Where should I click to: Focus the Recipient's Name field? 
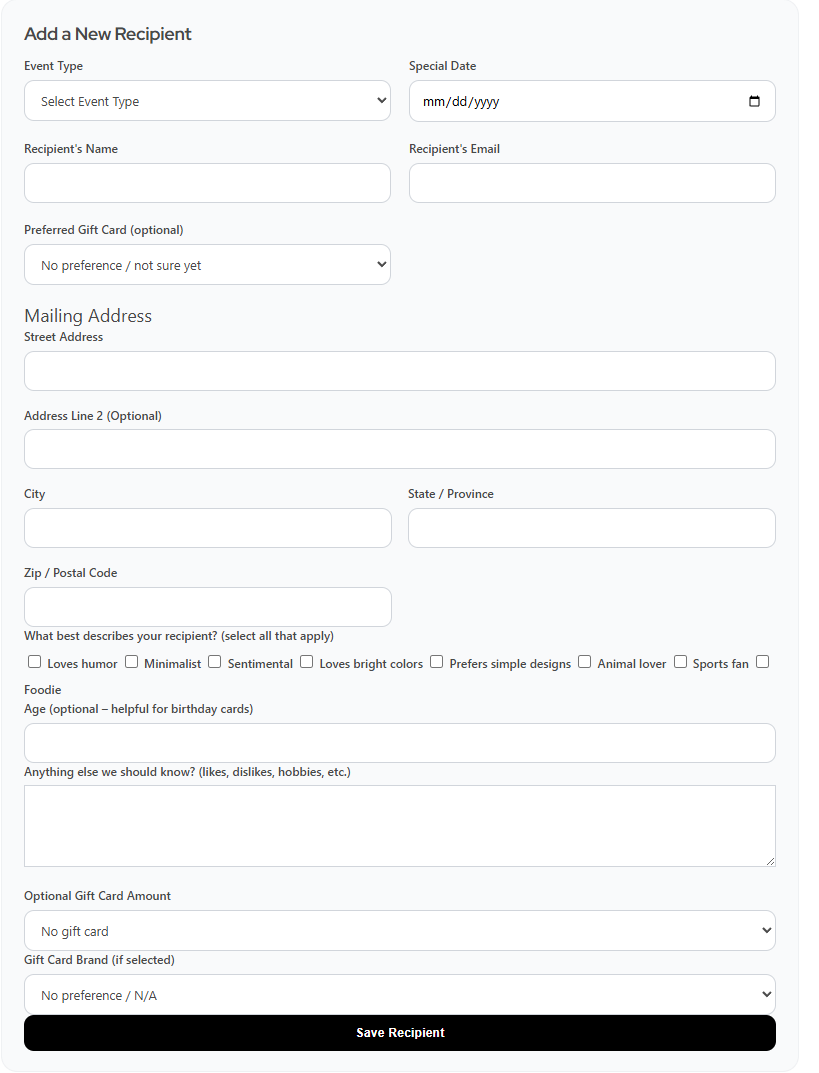tap(207, 183)
